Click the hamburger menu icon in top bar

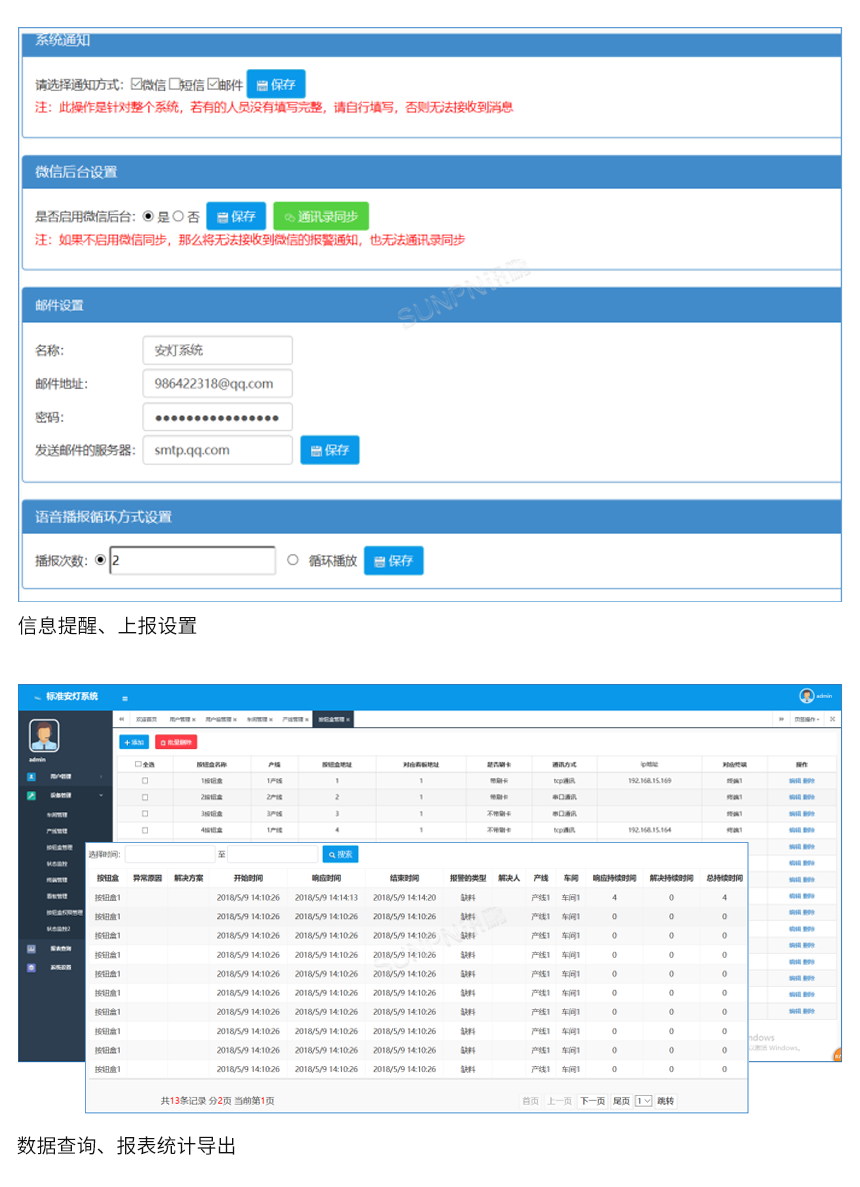[124, 698]
